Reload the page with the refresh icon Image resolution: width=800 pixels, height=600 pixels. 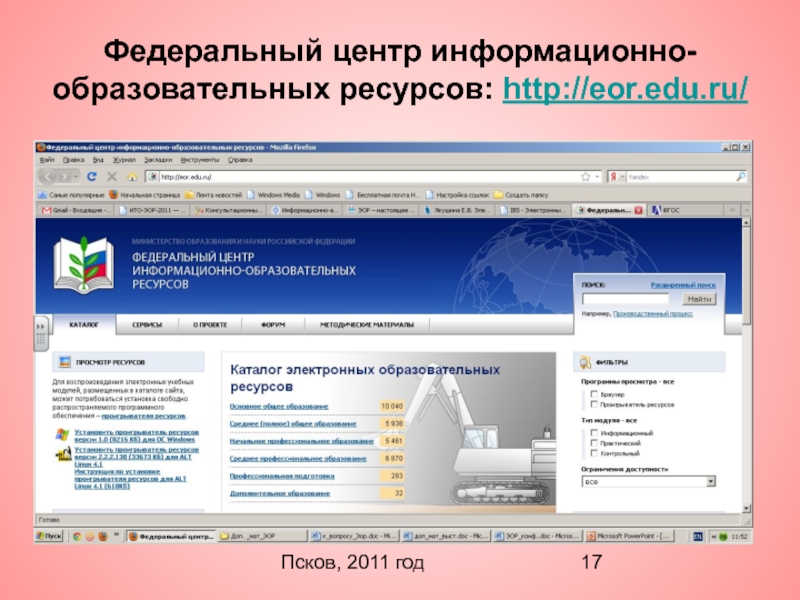(x=92, y=177)
